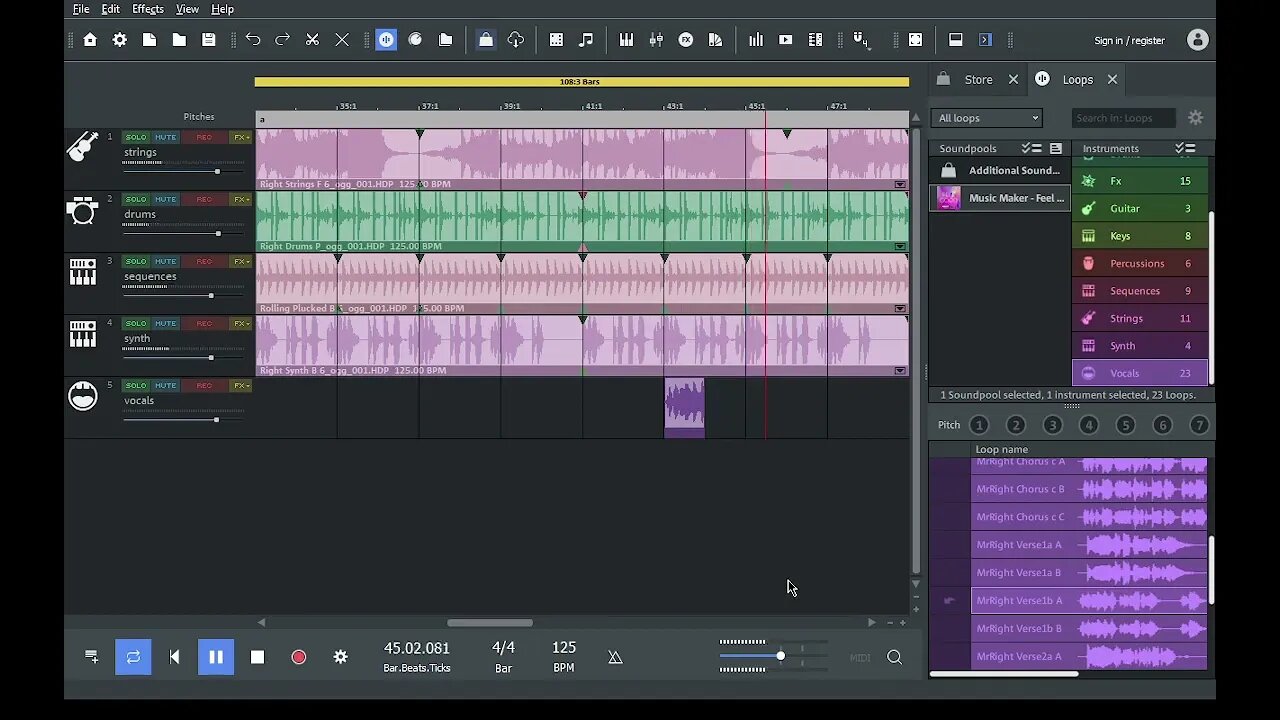
Task: Click the store shopping bag toolbar icon
Action: click(485, 40)
